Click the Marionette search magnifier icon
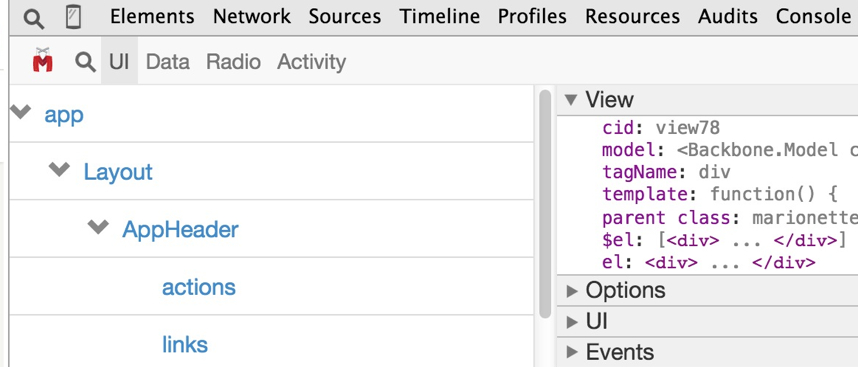The height and width of the screenshot is (367, 858). click(85, 62)
